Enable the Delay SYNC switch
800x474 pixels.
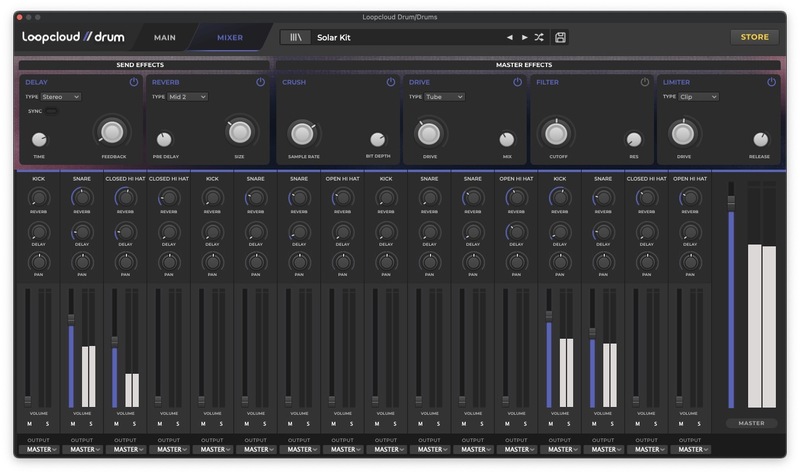pos(51,111)
